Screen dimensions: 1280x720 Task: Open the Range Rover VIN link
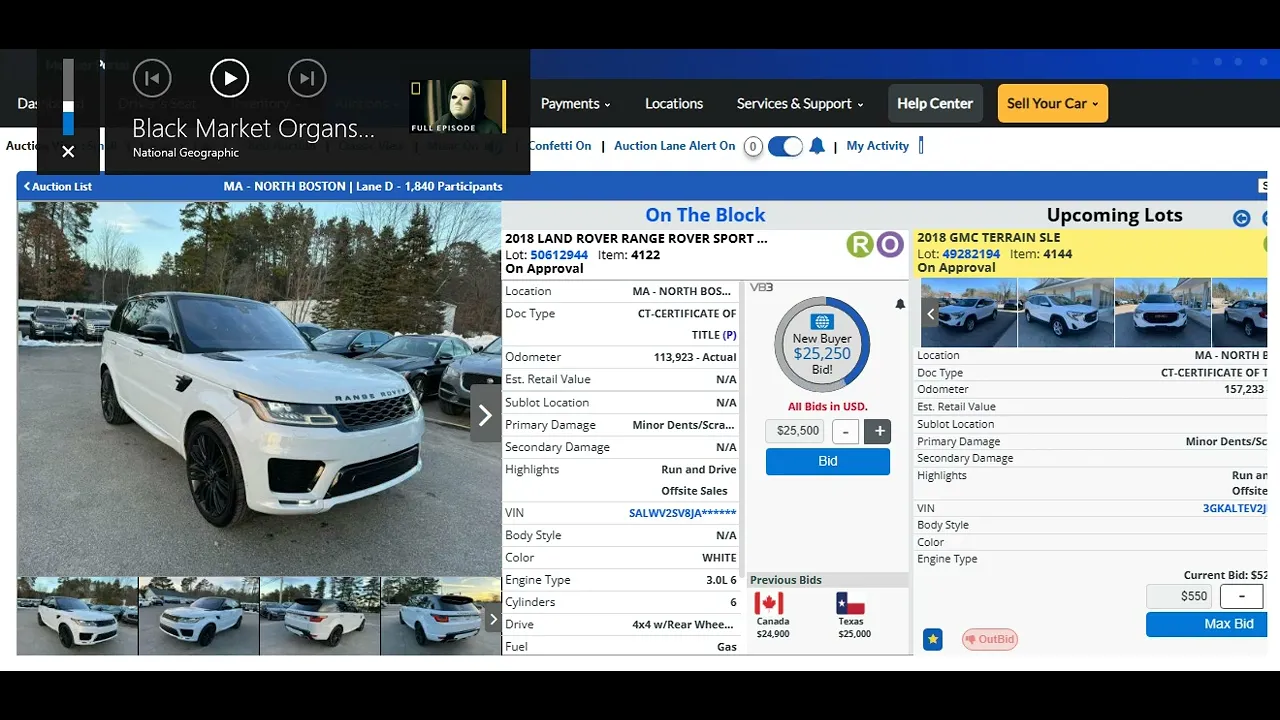(x=682, y=513)
